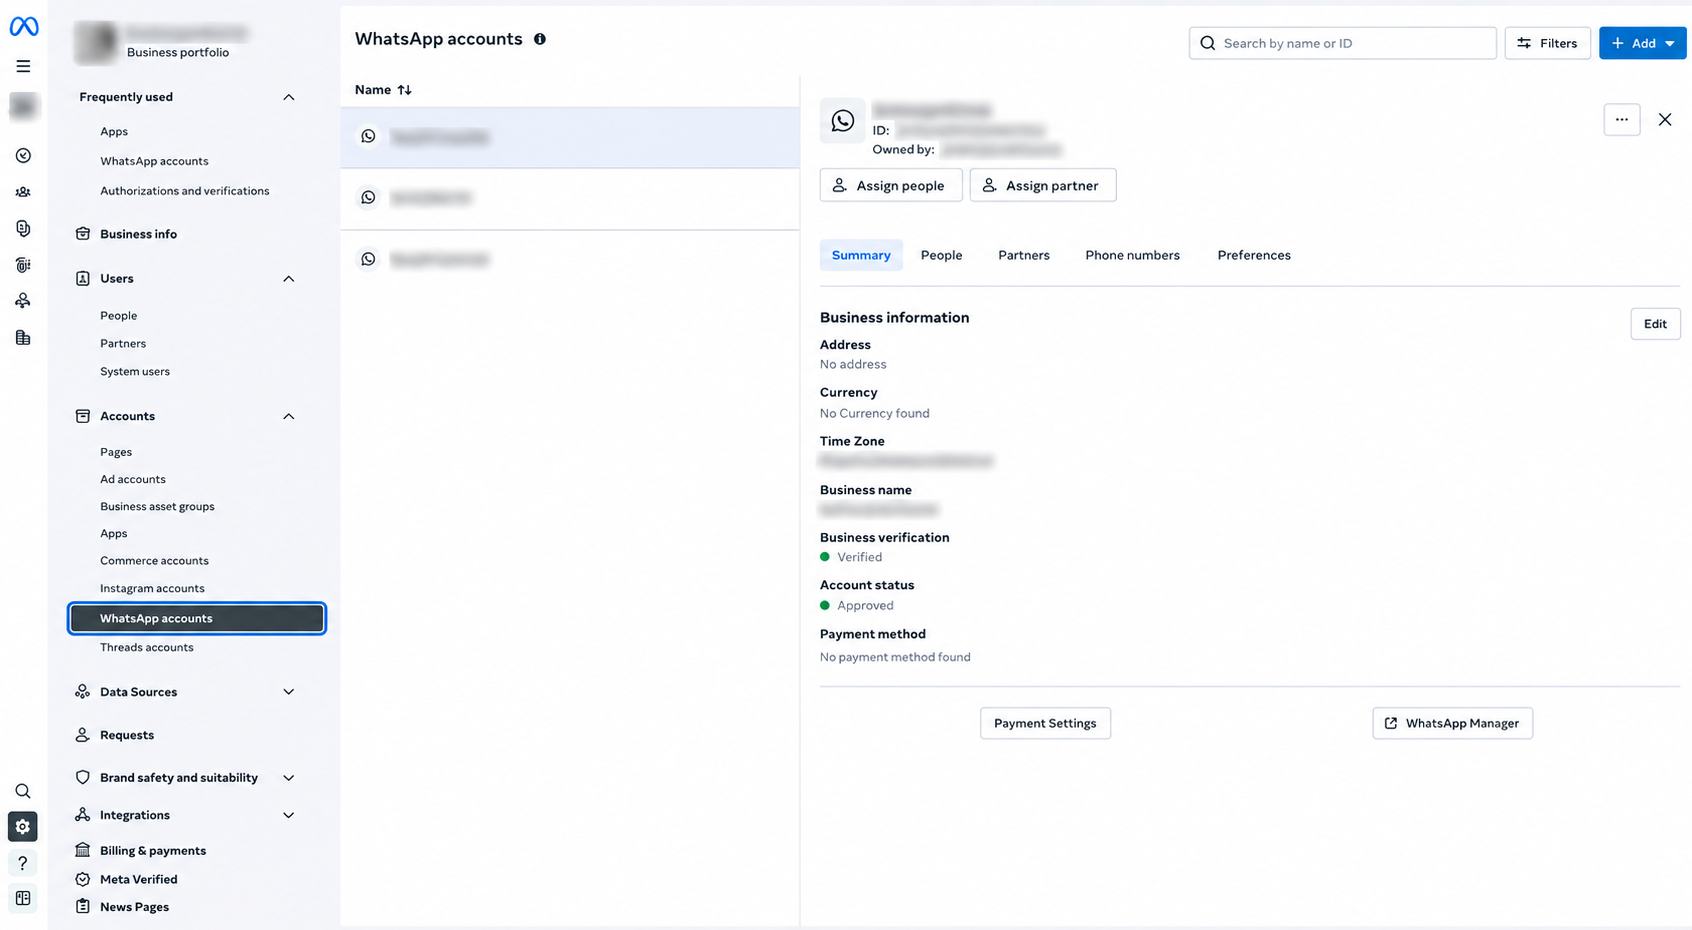
Task: Click the Filters button
Action: (x=1547, y=43)
